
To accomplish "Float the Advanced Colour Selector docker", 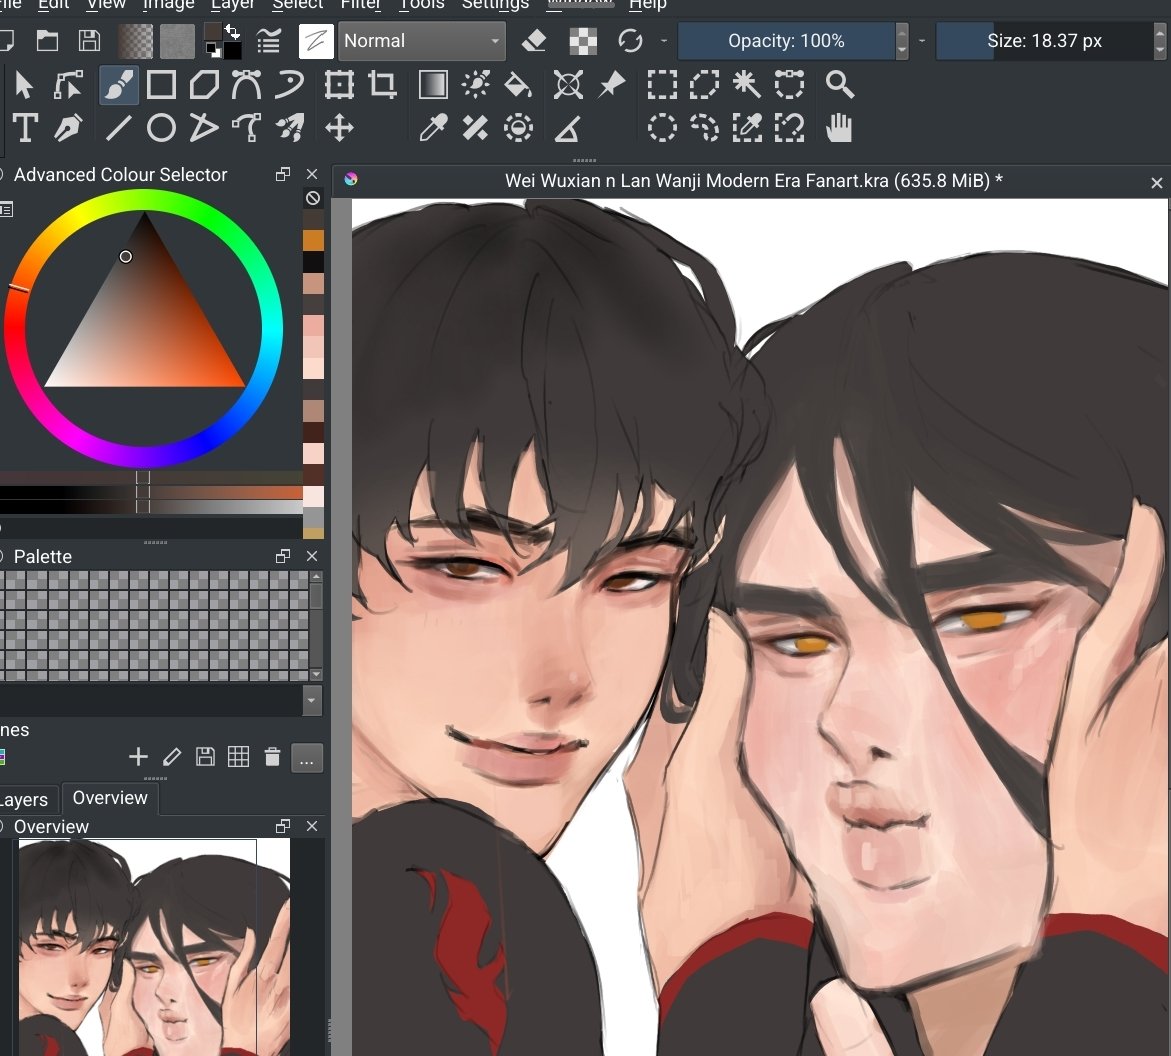I will 283,174.
